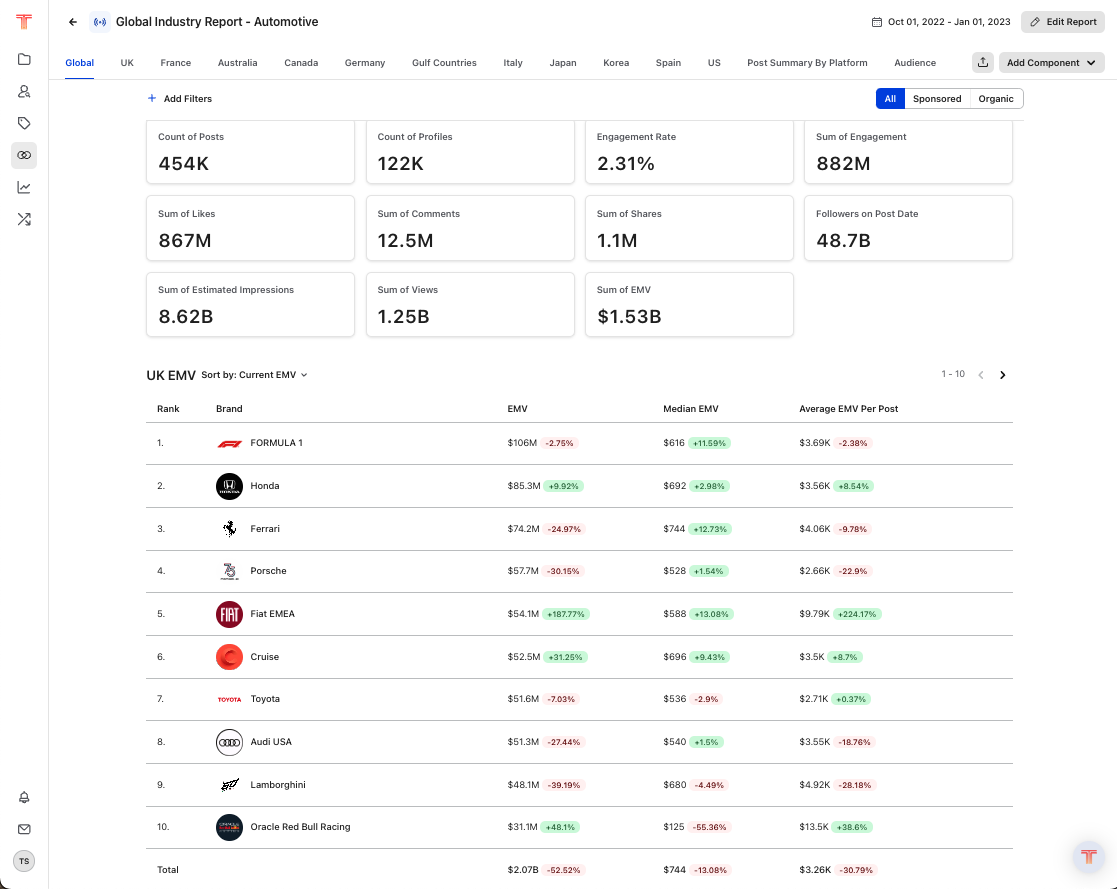
Task: Open the line chart analytics sidebar icon
Action: (x=24, y=187)
